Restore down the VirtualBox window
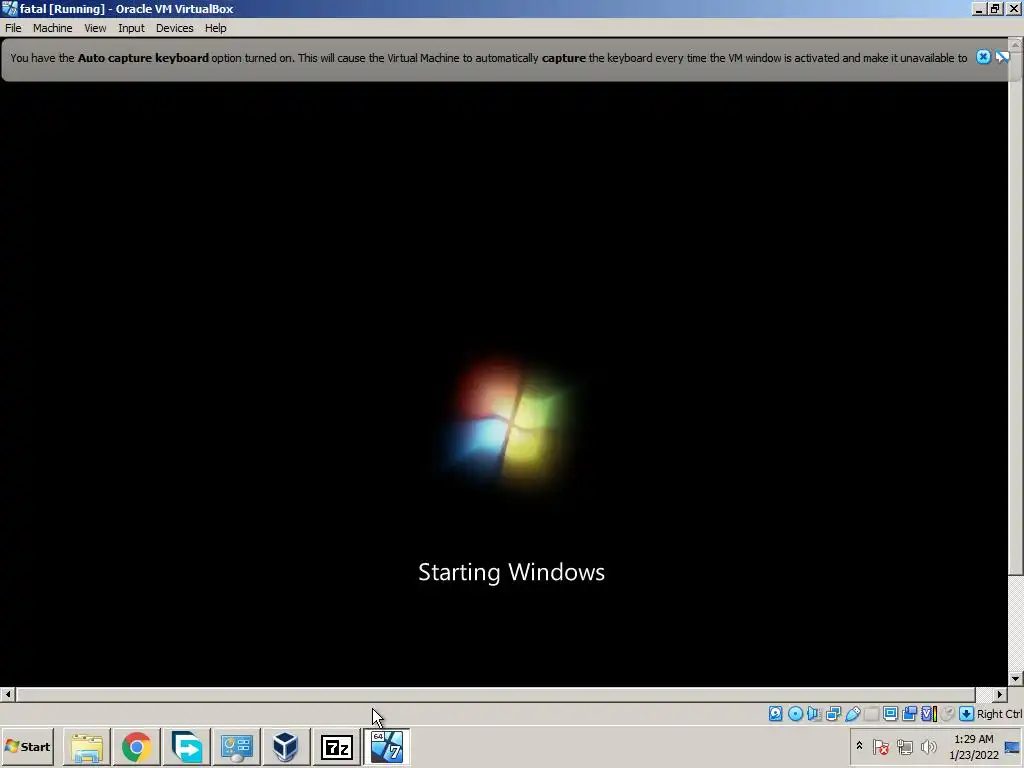The image size is (1024, 768). 995,9
